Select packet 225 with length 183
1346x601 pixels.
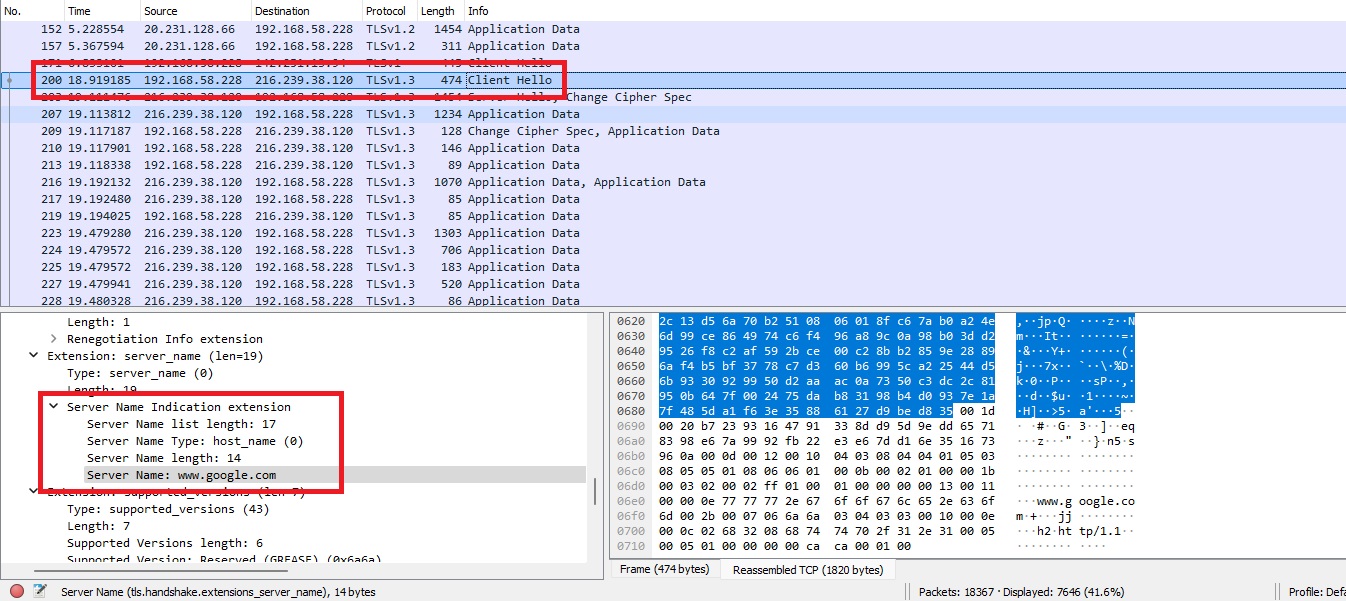pyautogui.click(x=673, y=267)
